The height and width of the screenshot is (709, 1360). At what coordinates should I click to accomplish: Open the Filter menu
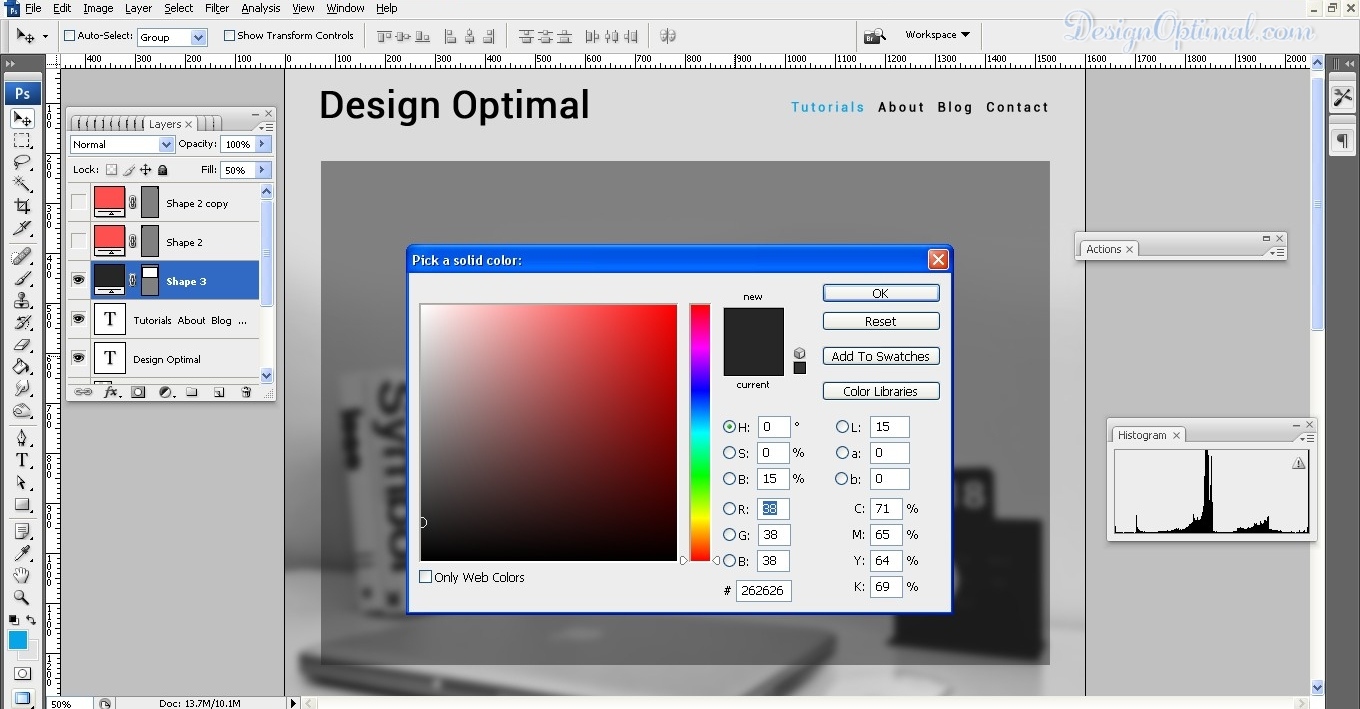coord(217,8)
